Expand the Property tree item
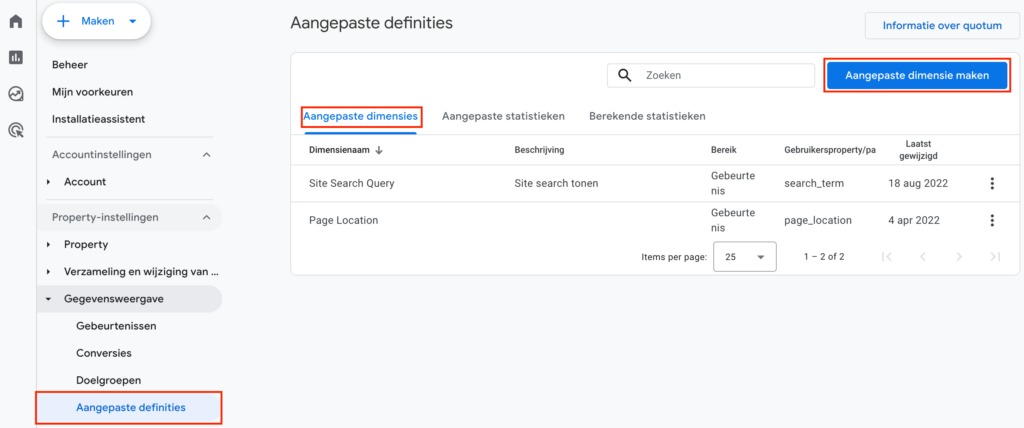1024x428 pixels. pos(49,244)
